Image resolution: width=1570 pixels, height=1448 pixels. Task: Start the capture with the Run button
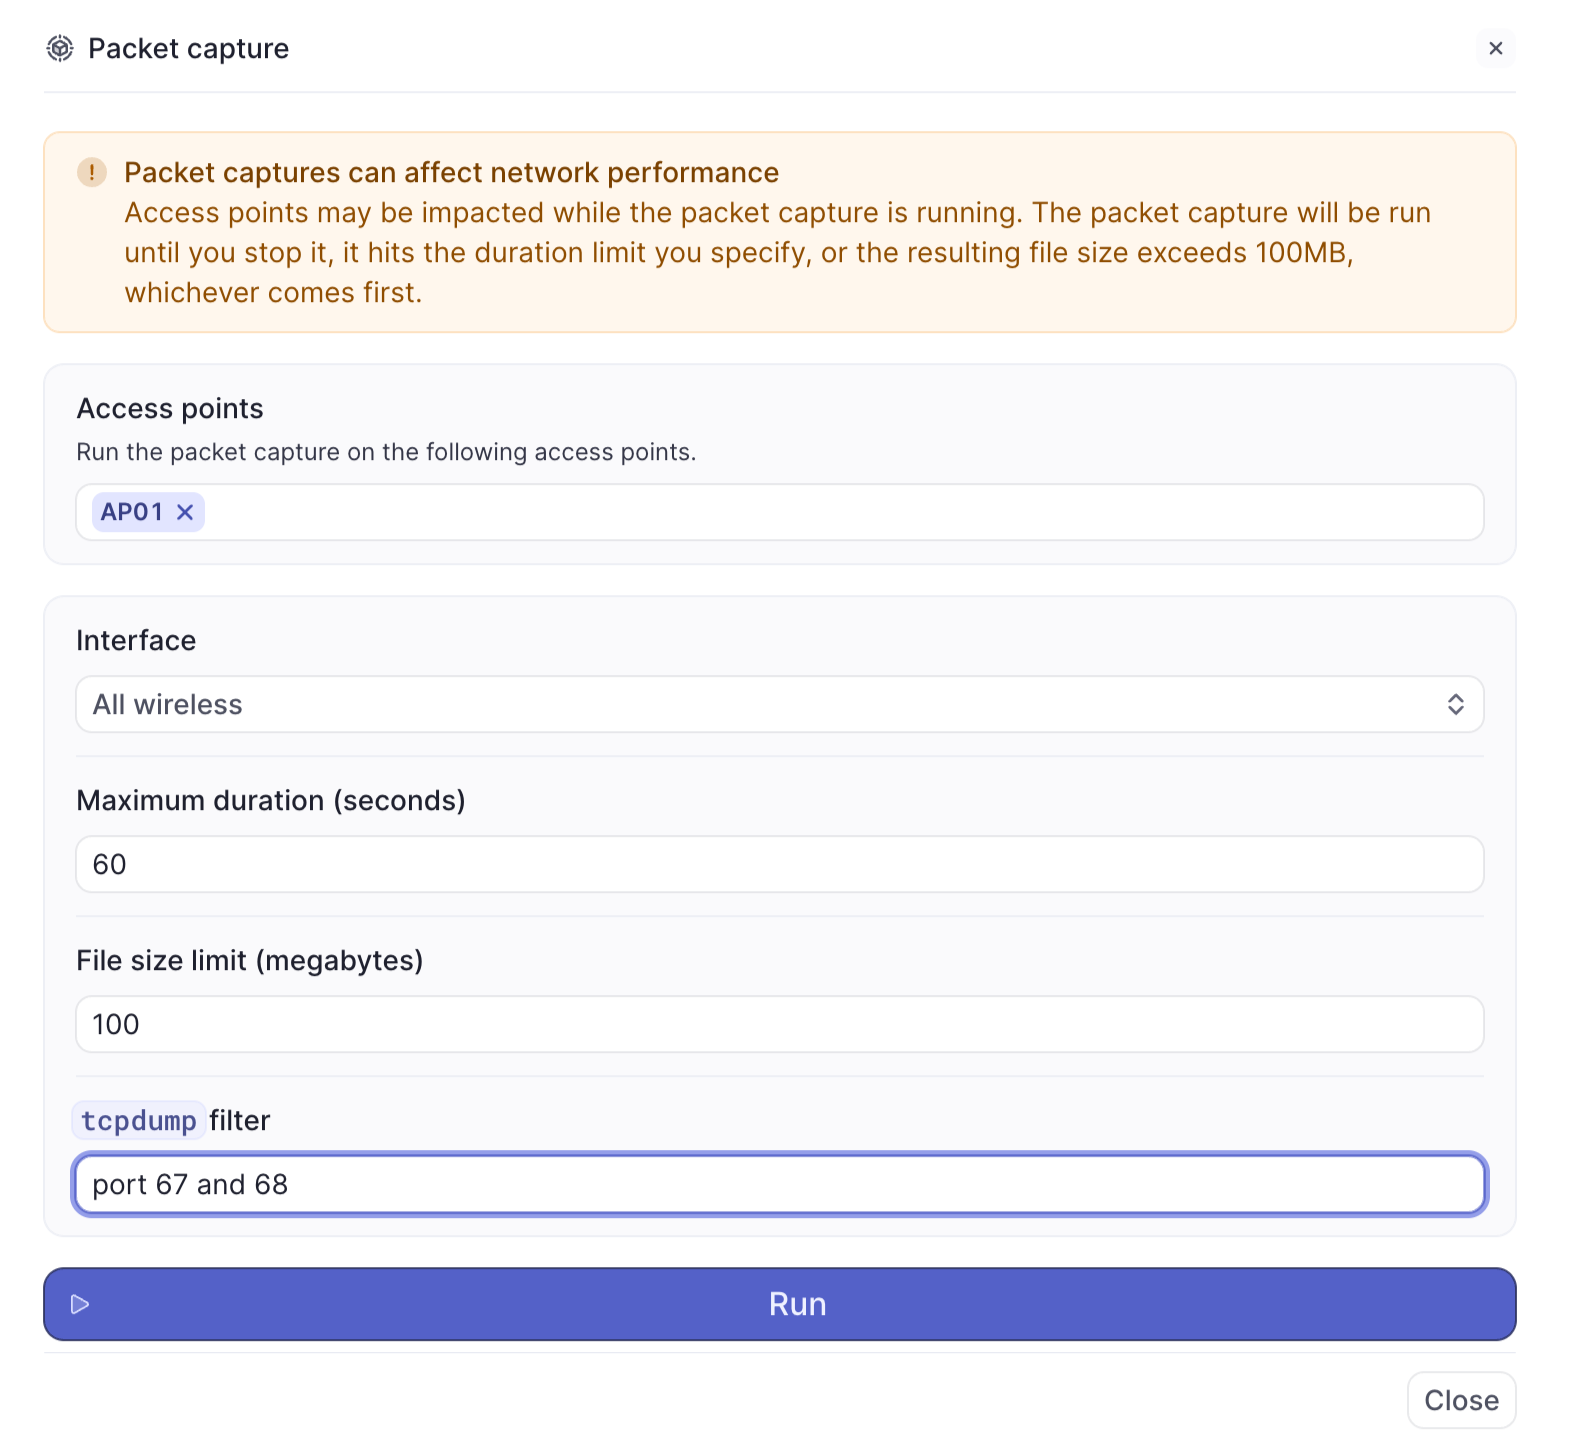[796, 1304]
